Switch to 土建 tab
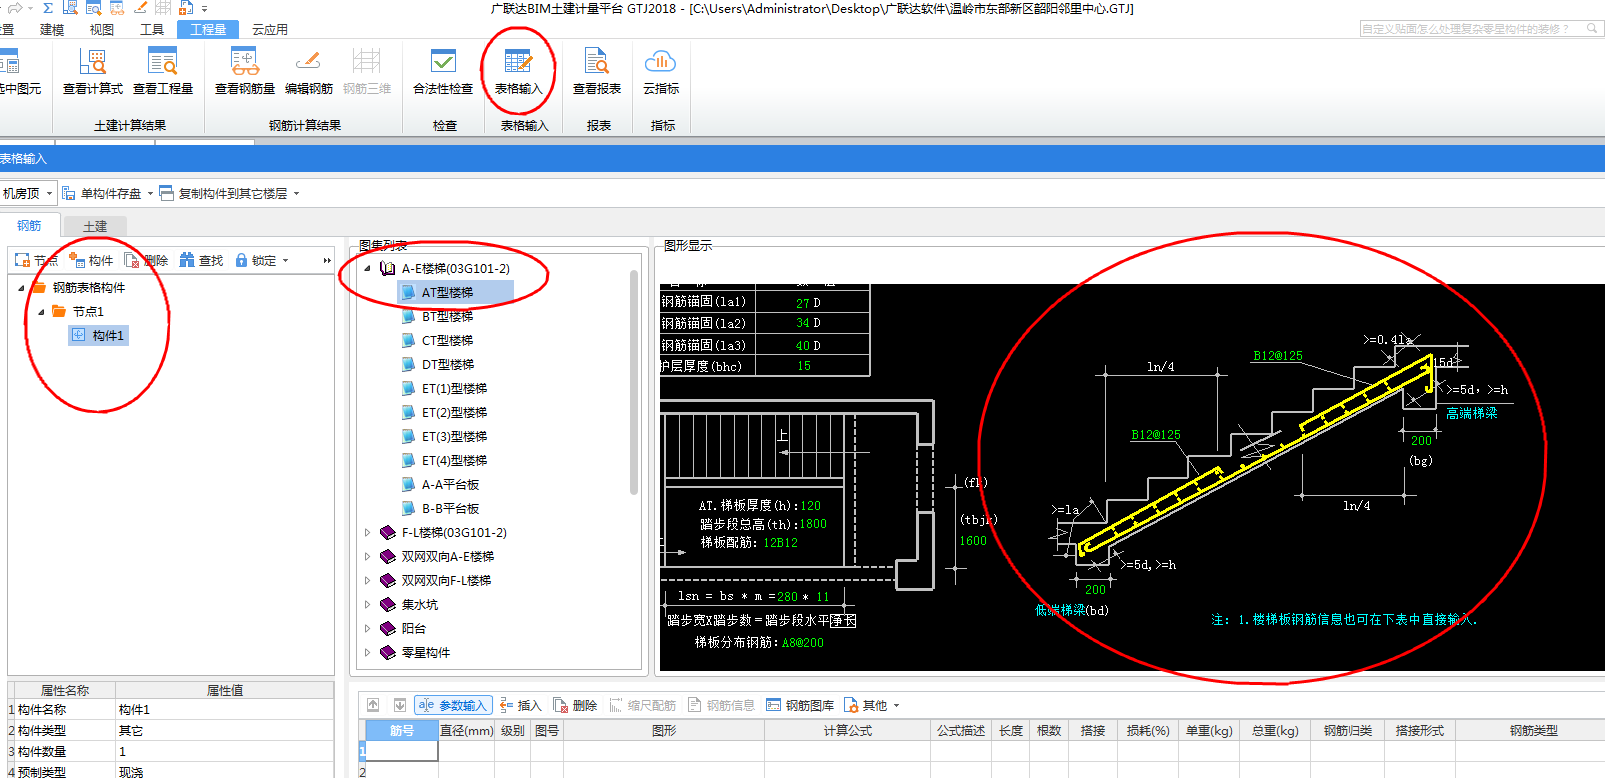The height and width of the screenshot is (778, 1605). pos(95,226)
